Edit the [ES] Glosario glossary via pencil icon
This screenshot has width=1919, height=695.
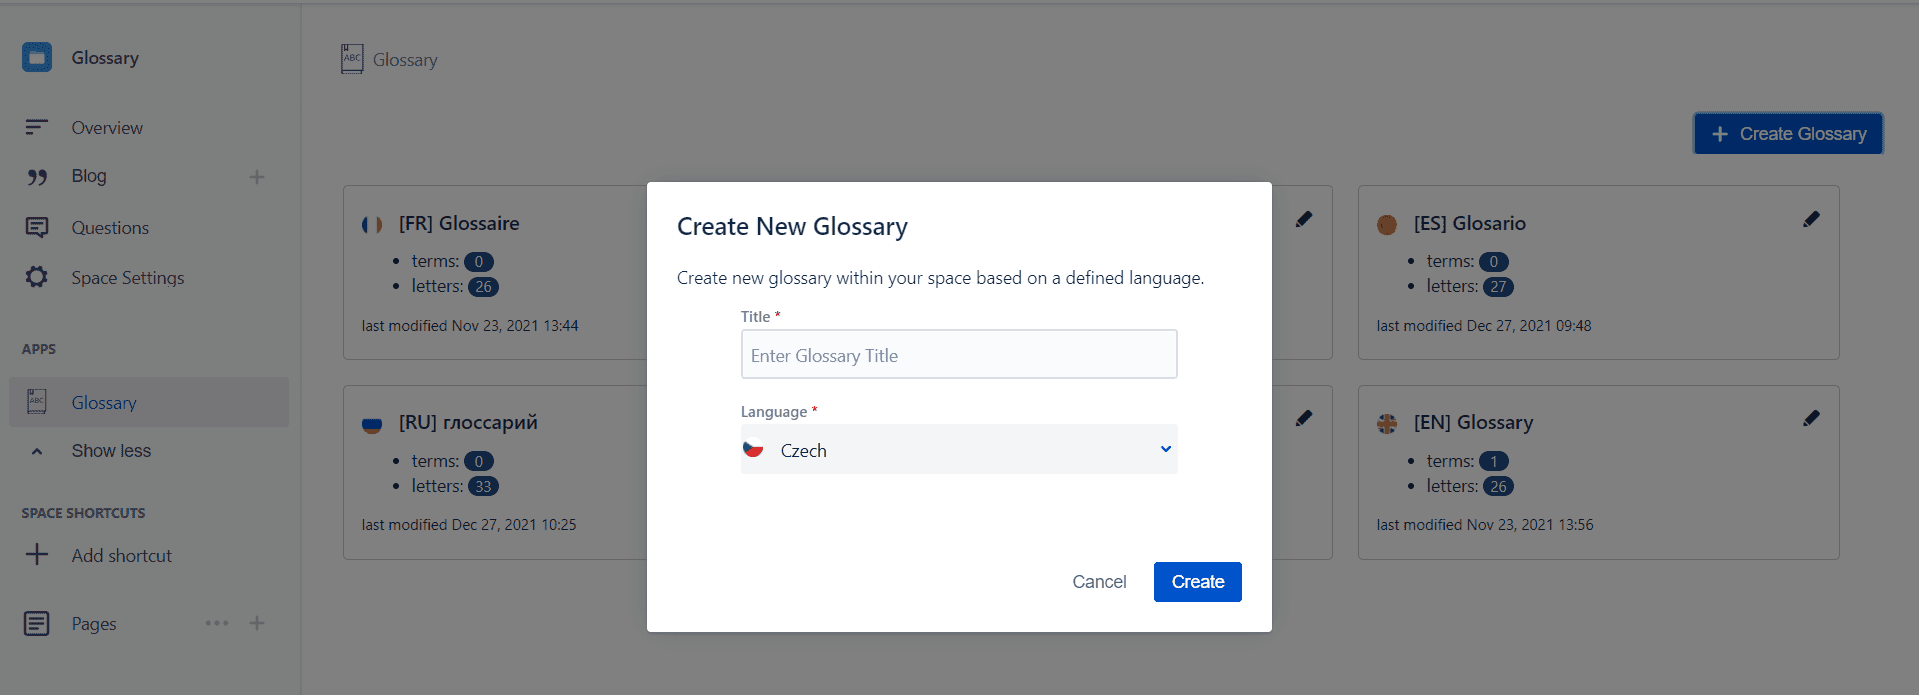click(1811, 219)
